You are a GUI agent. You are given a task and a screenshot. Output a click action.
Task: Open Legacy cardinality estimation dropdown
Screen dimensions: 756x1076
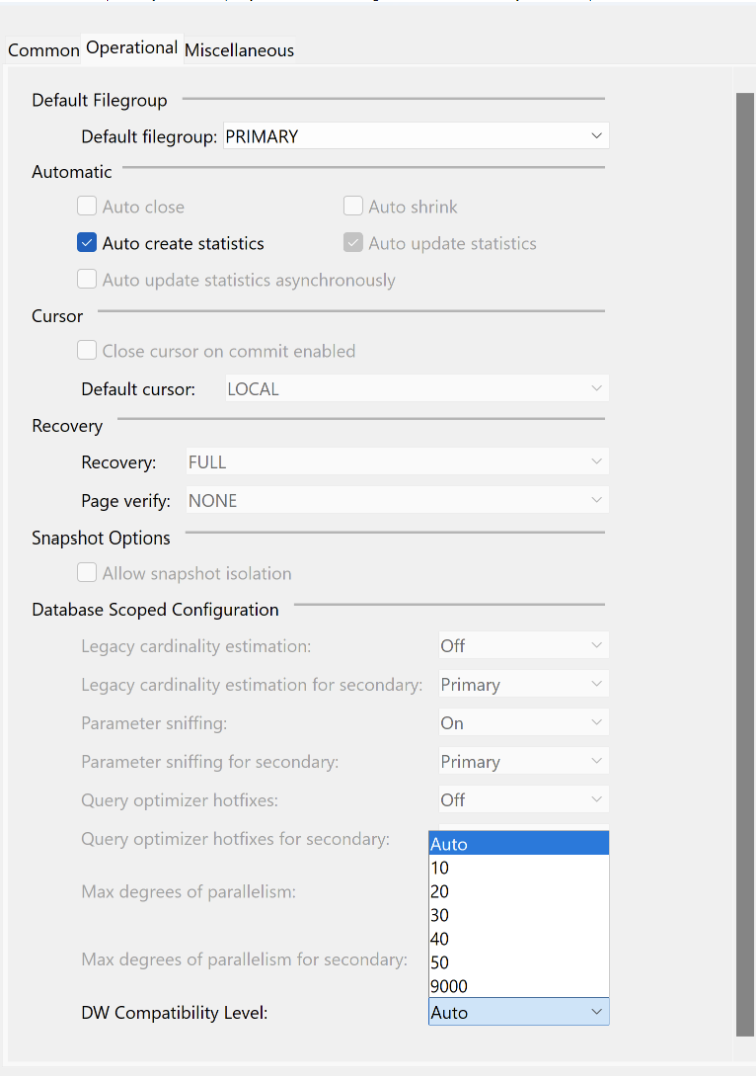523,646
